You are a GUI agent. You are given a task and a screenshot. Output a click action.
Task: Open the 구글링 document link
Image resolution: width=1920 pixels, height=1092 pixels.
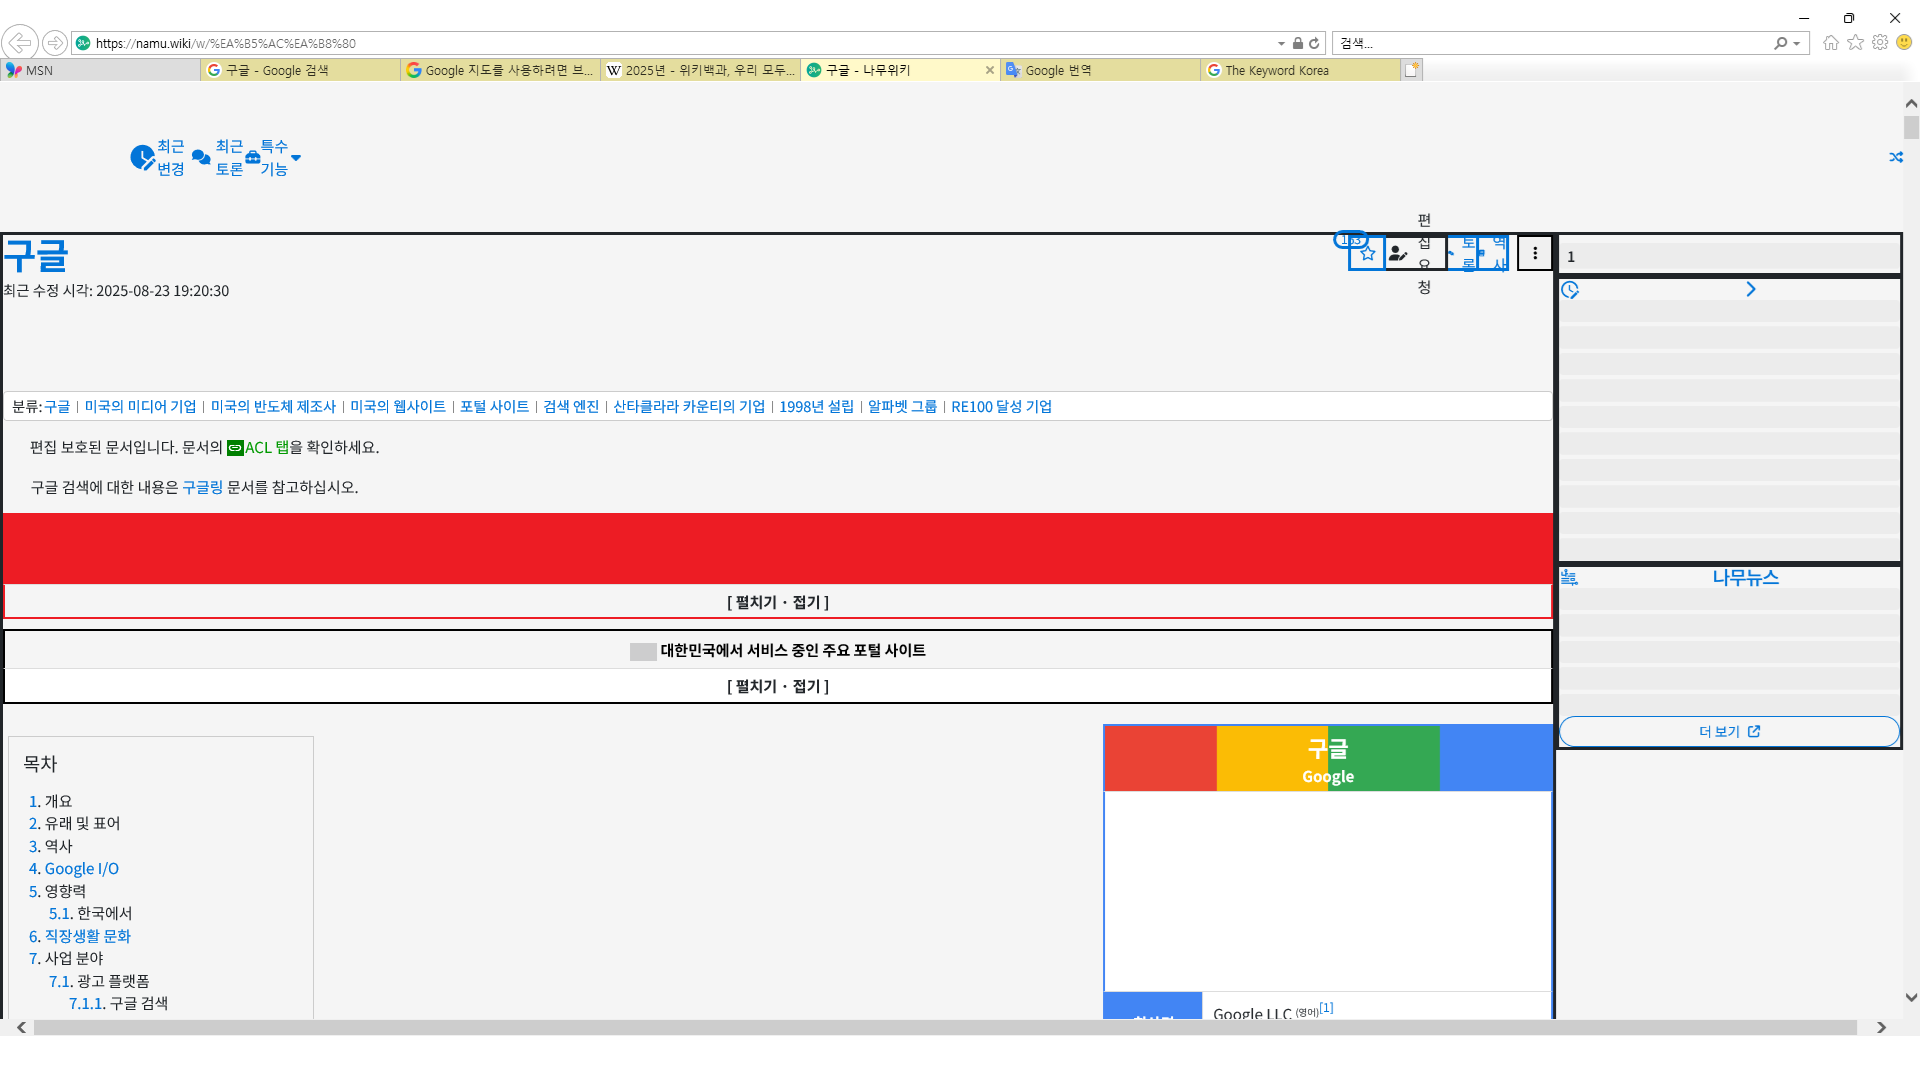(x=202, y=487)
